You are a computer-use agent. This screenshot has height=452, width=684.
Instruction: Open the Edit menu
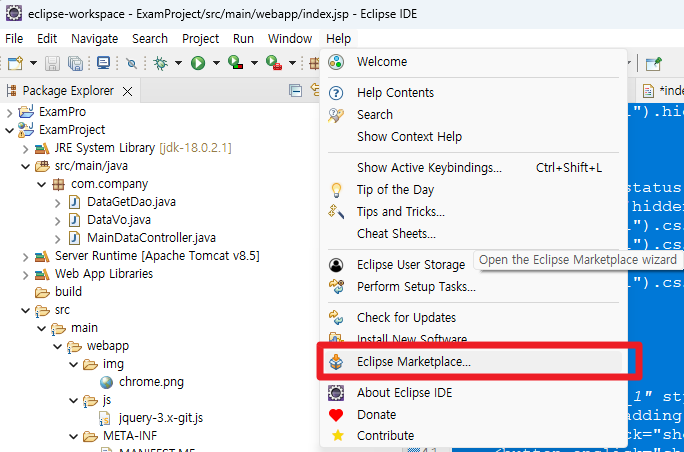click(x=47, y=39)
